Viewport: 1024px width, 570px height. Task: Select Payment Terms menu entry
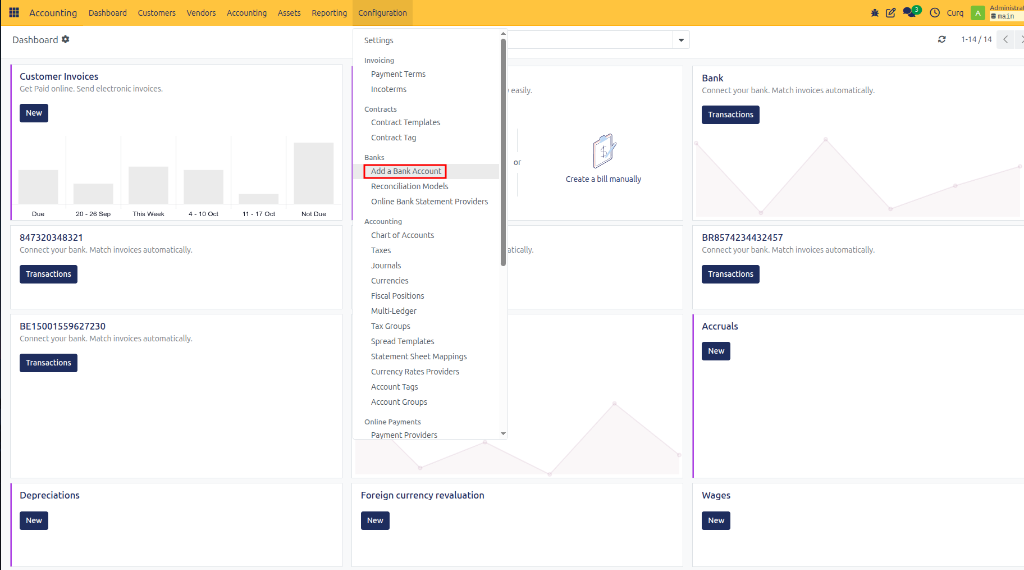pyautogui.click(x=398, y=74)
